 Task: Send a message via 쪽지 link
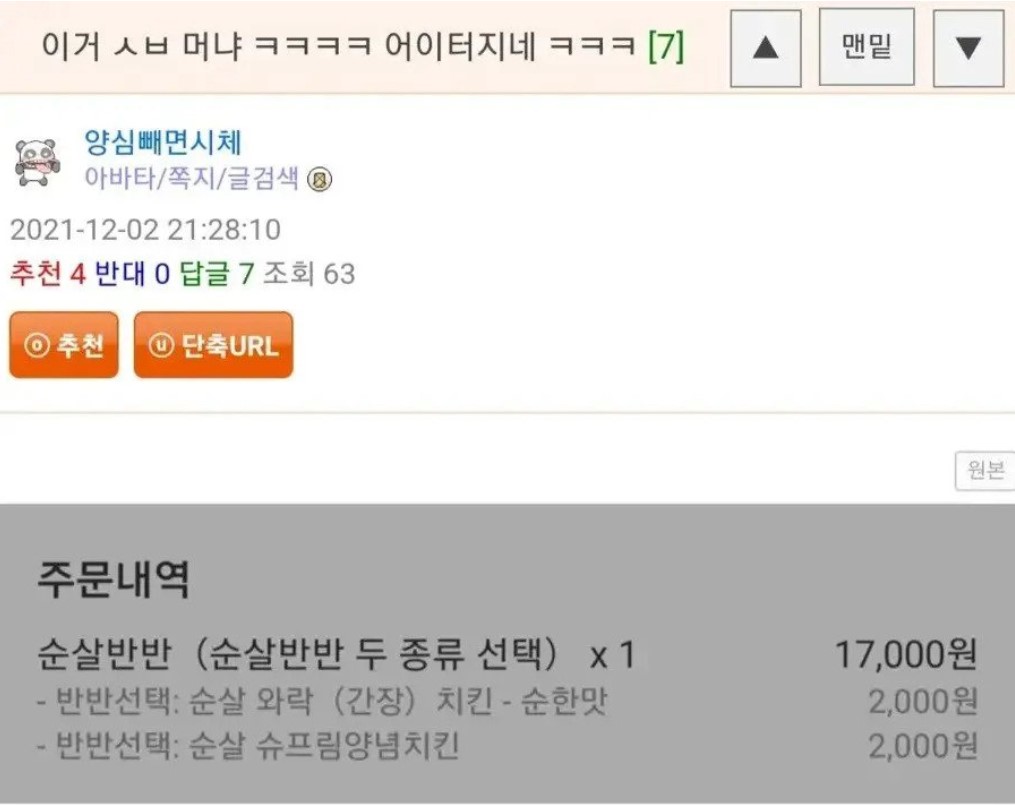(185, 180)
